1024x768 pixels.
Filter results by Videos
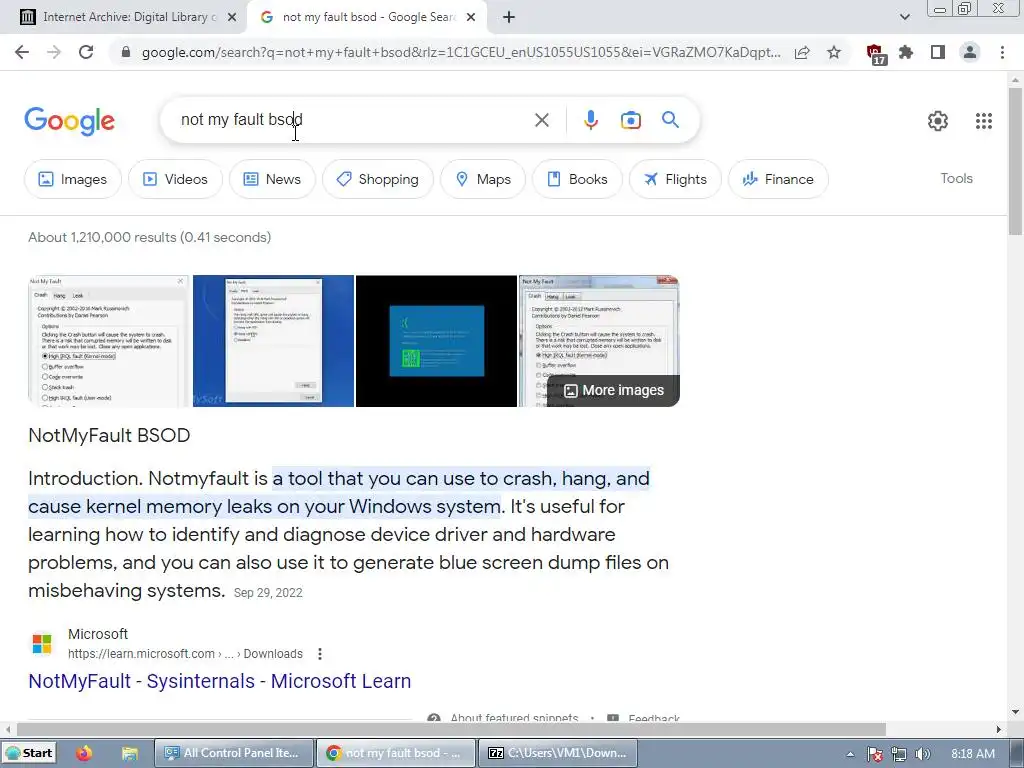pos(175,179)
